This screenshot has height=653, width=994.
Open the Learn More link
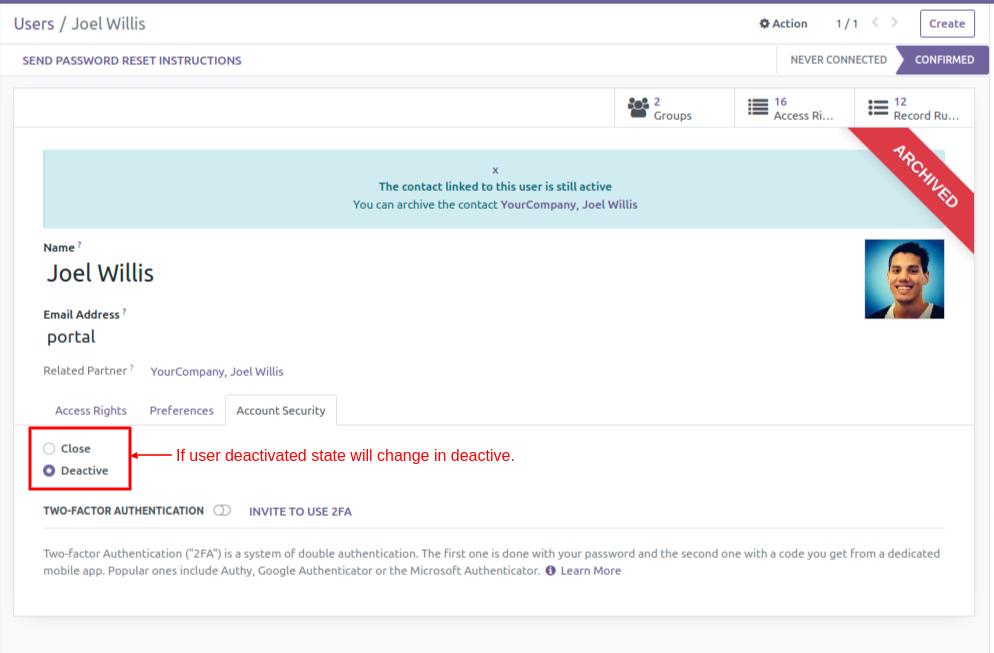[591, 571]
